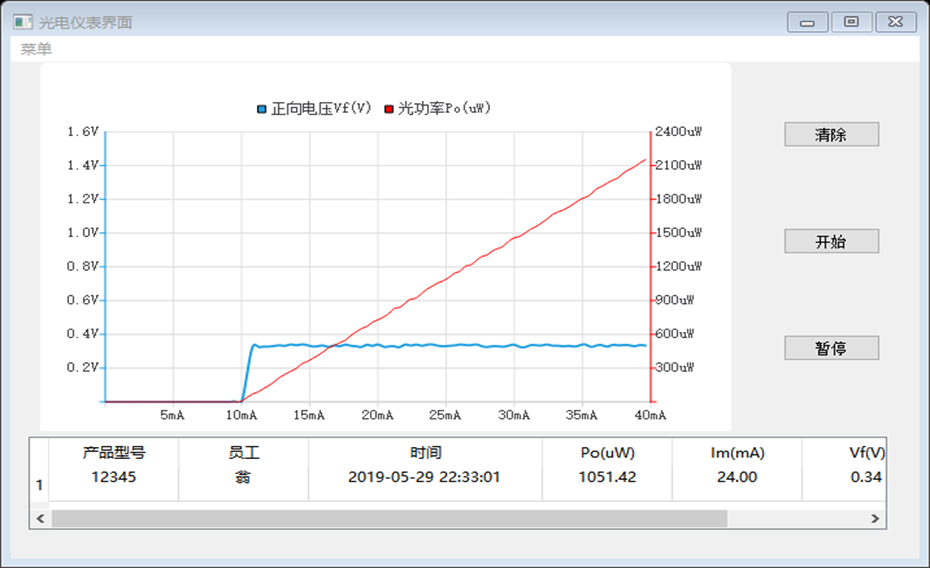Open the 菜单 menu
Viewport: 930px width, 568px height.
(x=36, y=49)
